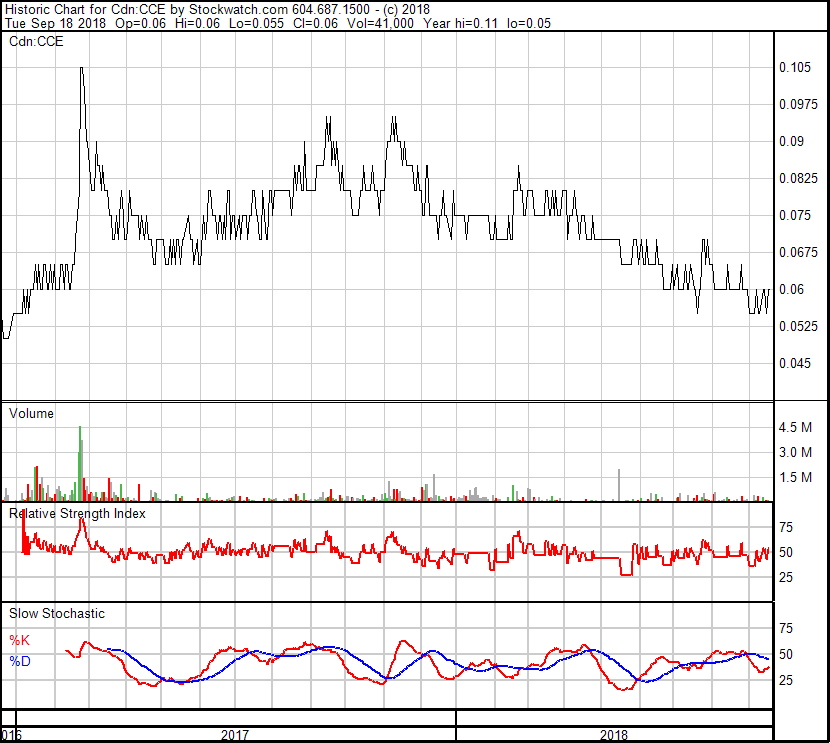Click the blue '%D' legend label

tap(20, 661)
